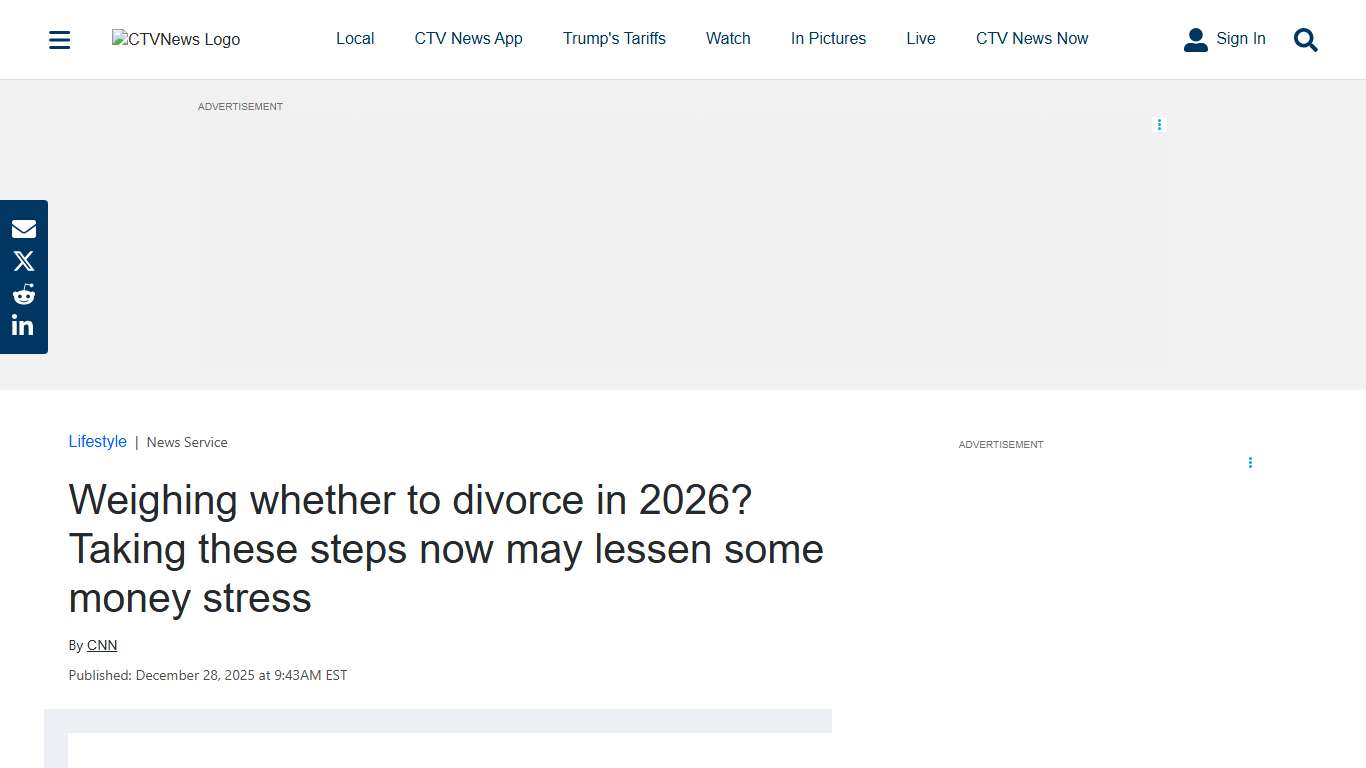Click the CTV News logo
Image resolution: width=1366 pixels, height=768 pixels.
175,39
